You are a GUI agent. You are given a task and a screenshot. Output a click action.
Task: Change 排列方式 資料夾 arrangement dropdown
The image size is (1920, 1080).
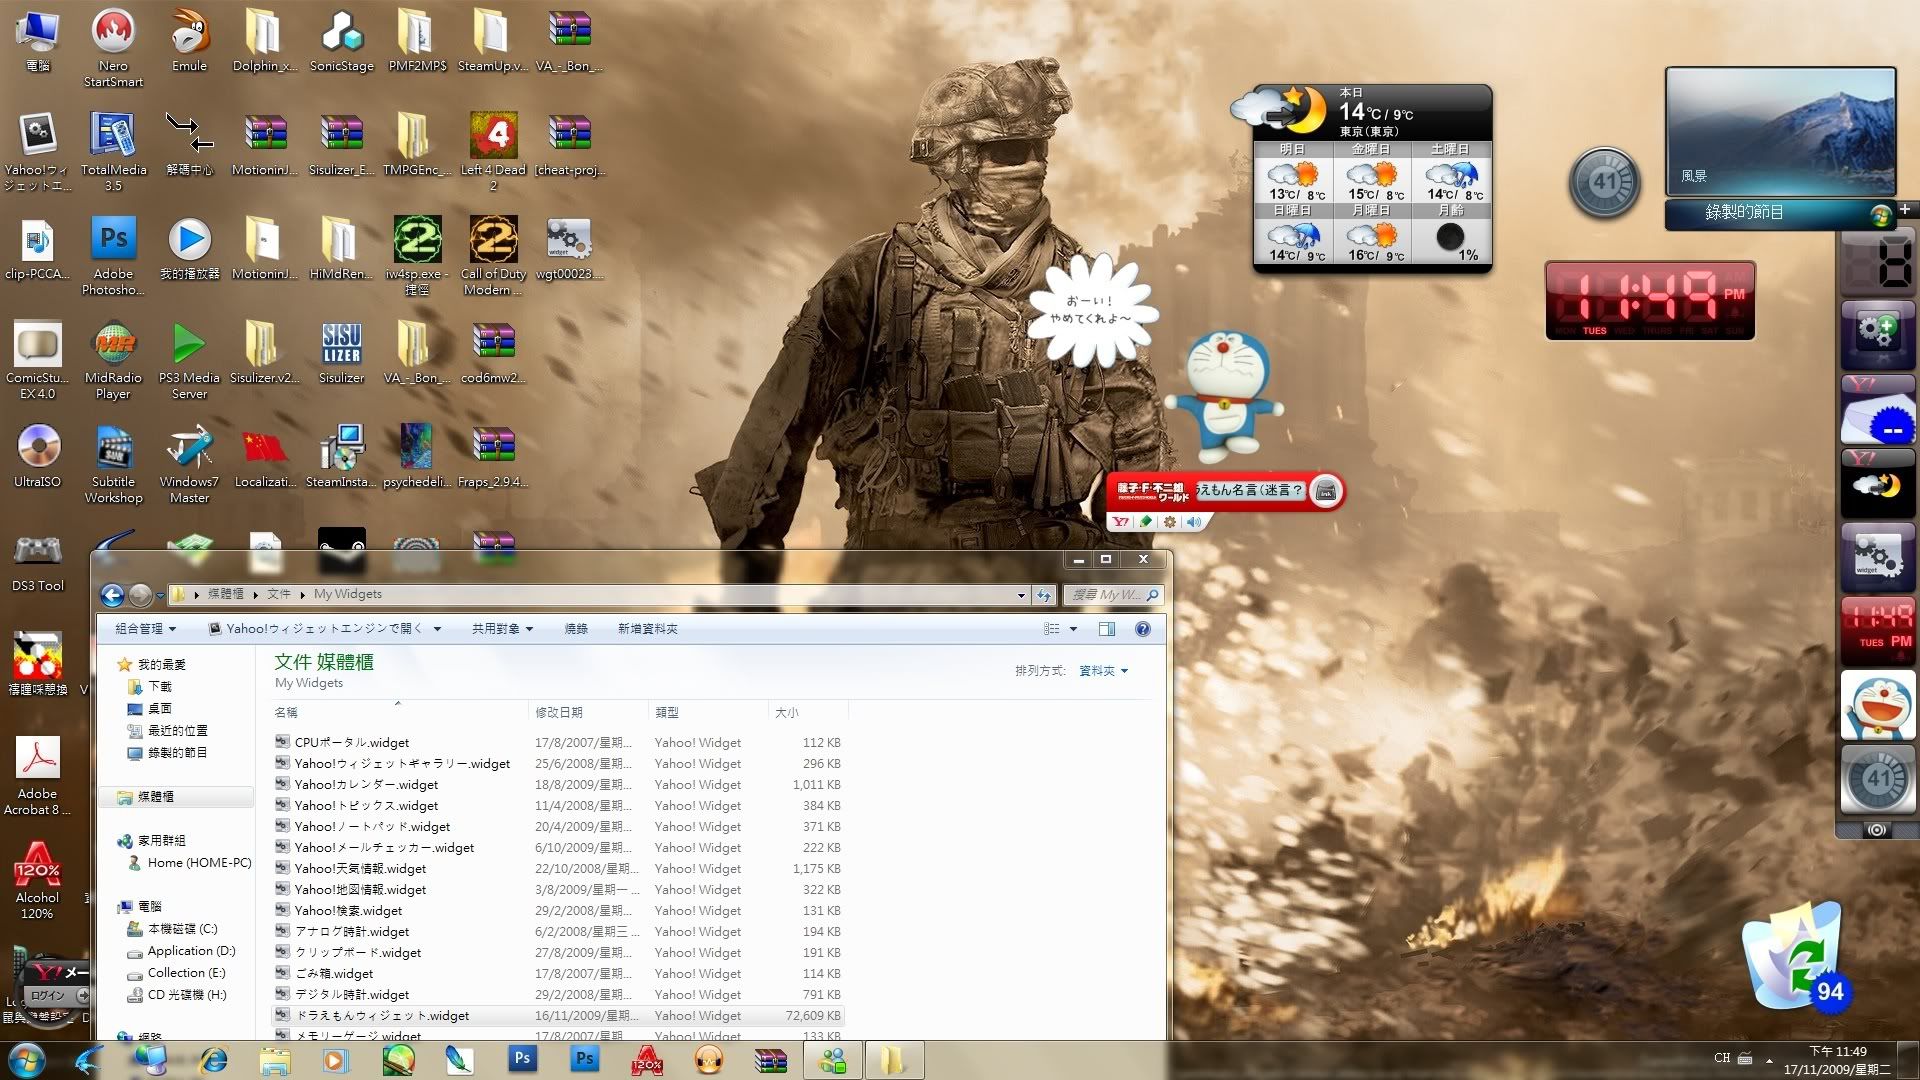pyautogui.click(x=1103, y=671)
